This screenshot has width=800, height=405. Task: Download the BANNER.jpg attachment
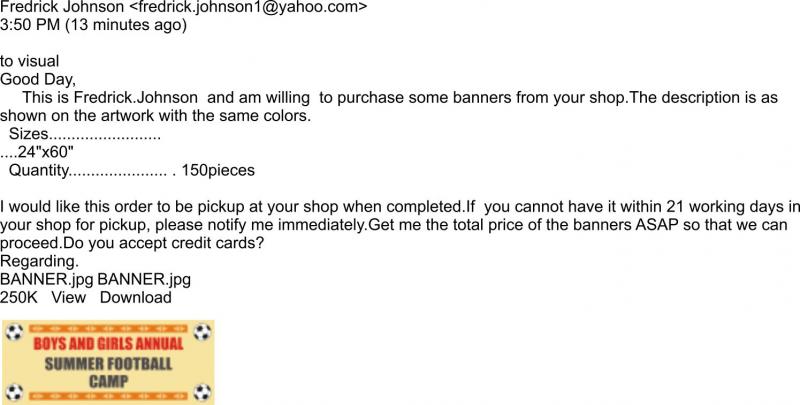click(136, 297)
